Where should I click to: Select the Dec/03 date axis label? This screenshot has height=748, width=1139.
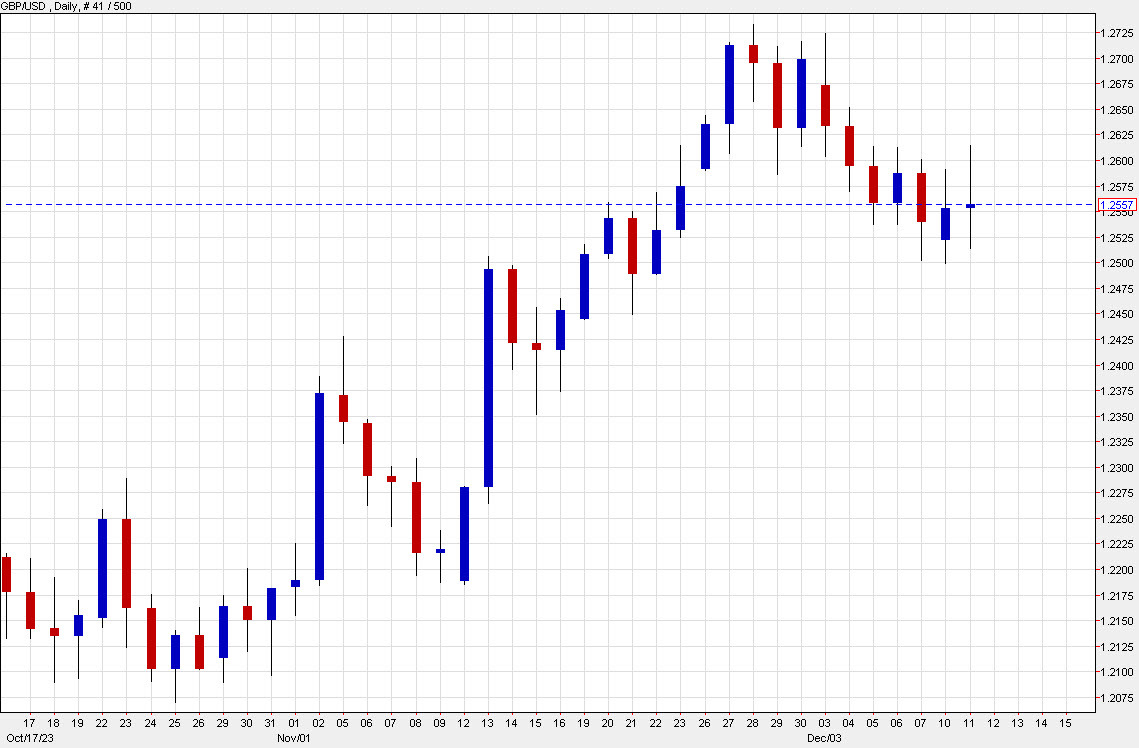[x=826, y=735]
